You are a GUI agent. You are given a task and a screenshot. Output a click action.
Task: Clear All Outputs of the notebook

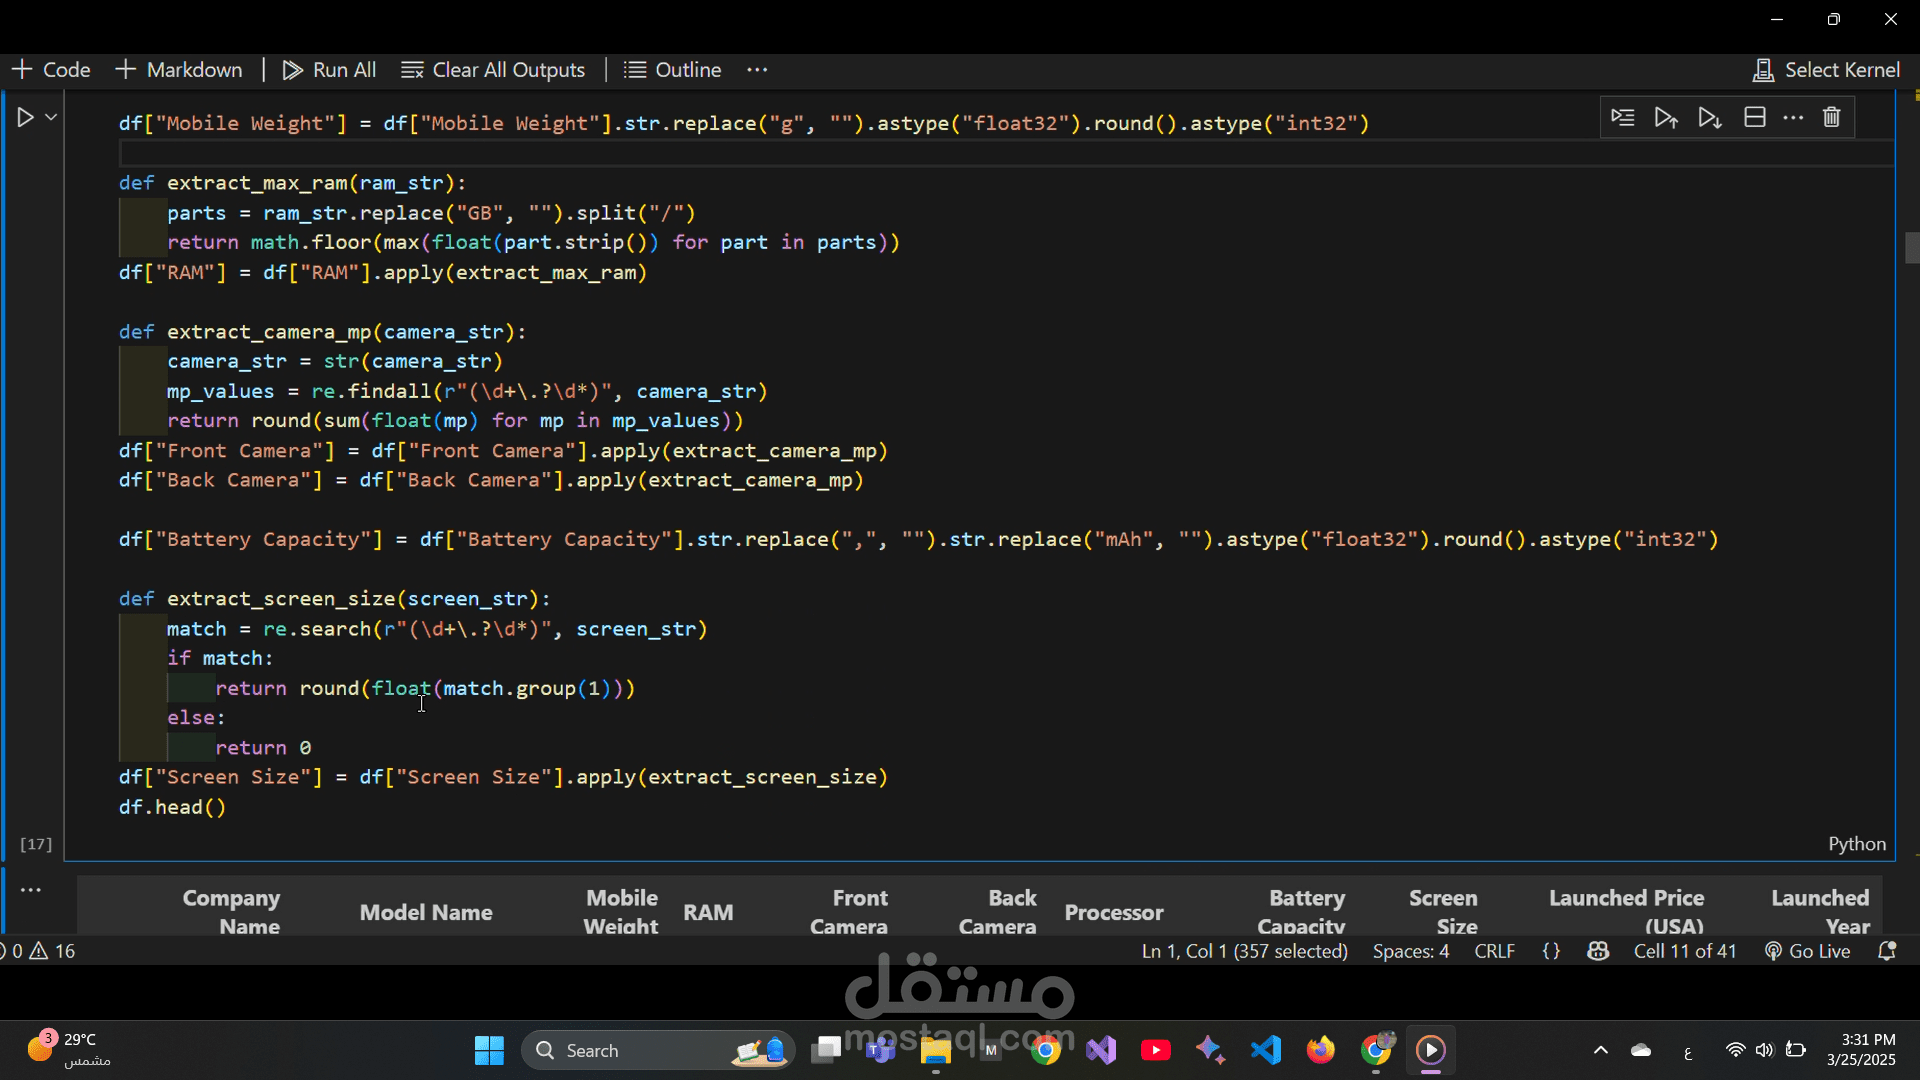pyautogui.click(x=493, y=70)
